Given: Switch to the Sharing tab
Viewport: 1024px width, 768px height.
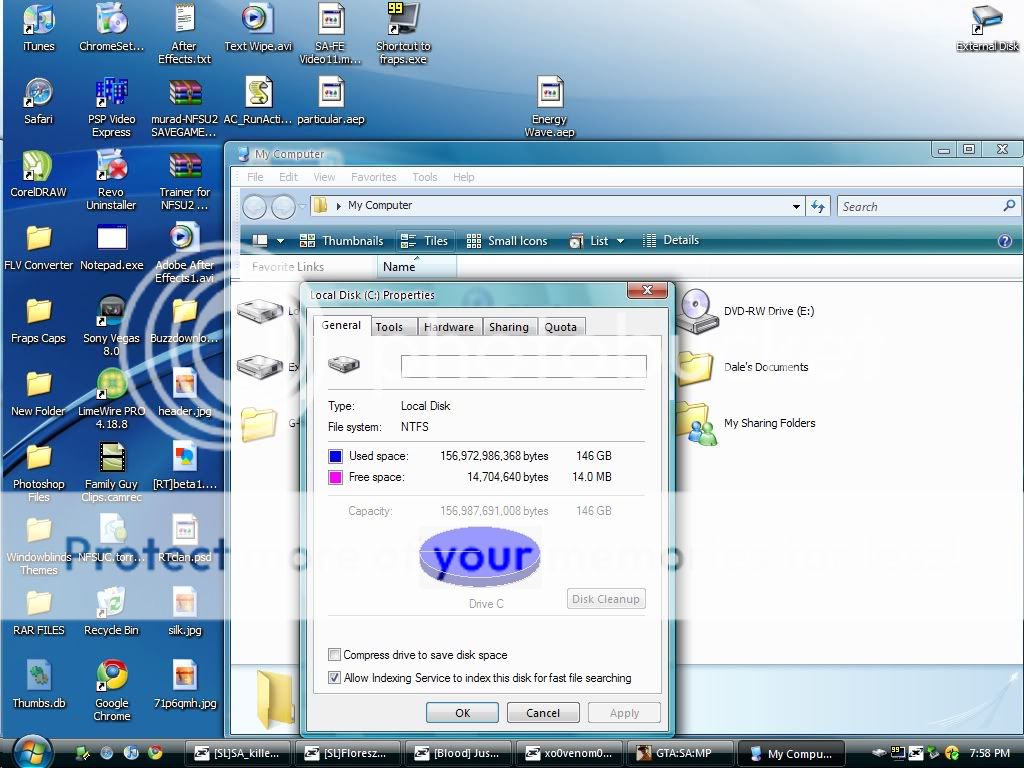Looking at the screenshot, I should (509, 327).
